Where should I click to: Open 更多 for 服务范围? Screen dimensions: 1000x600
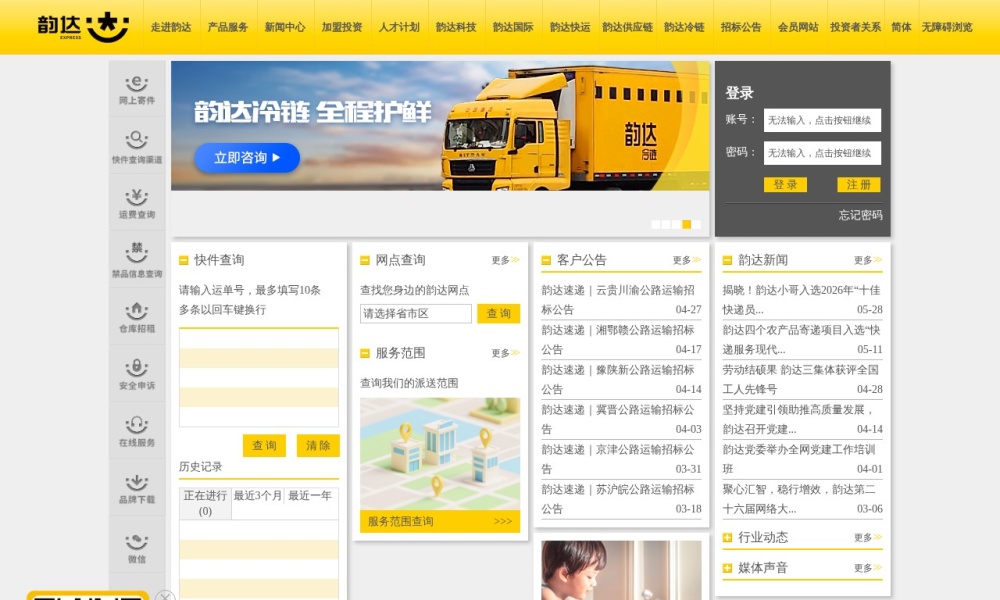(x=505, y=353)
